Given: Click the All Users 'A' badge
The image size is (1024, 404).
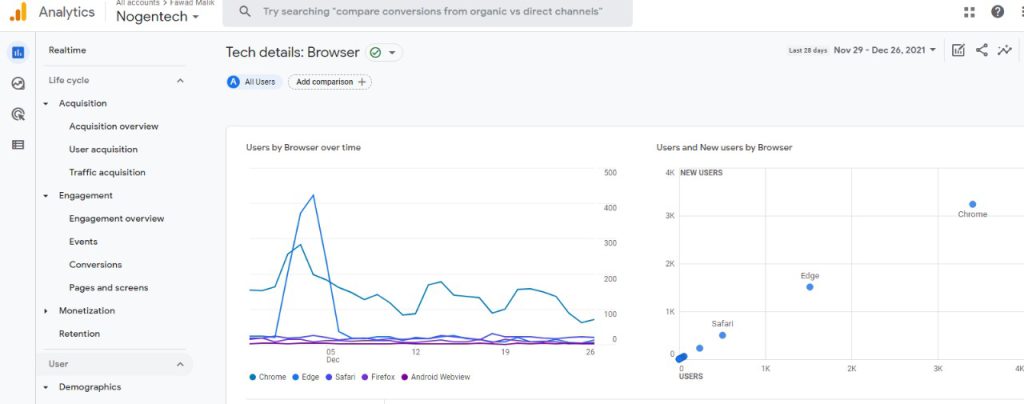Looking at the screenshot, I should pos(233,82).
